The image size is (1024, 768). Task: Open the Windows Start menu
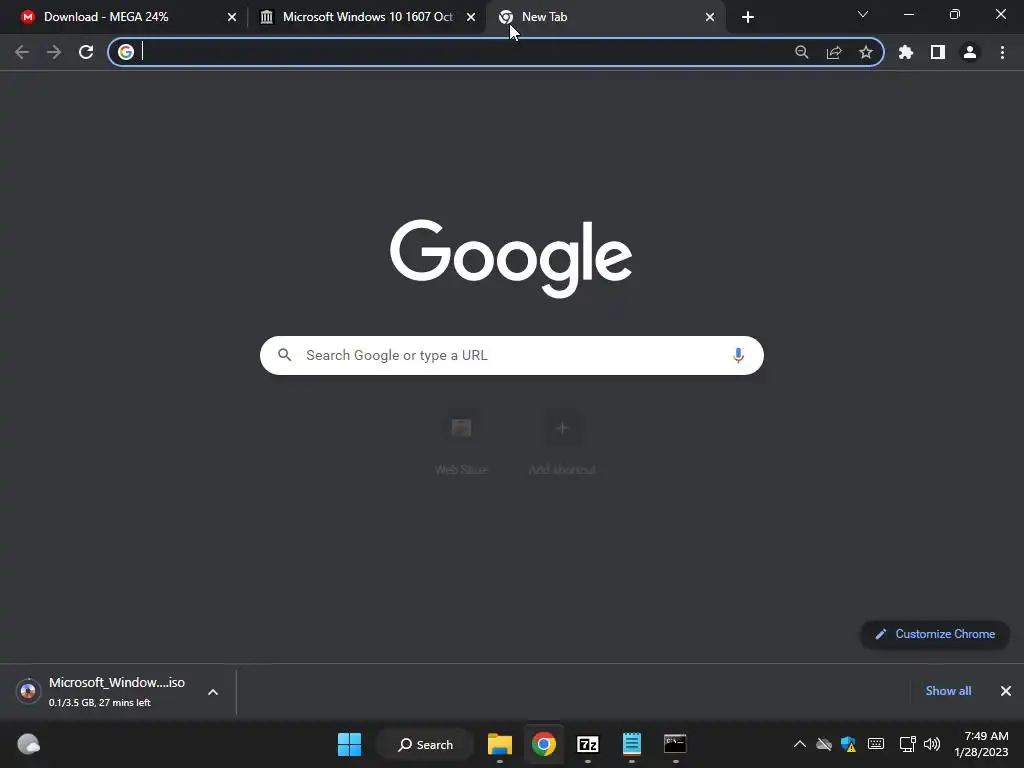pyautogui.click(x=349, y=744)
